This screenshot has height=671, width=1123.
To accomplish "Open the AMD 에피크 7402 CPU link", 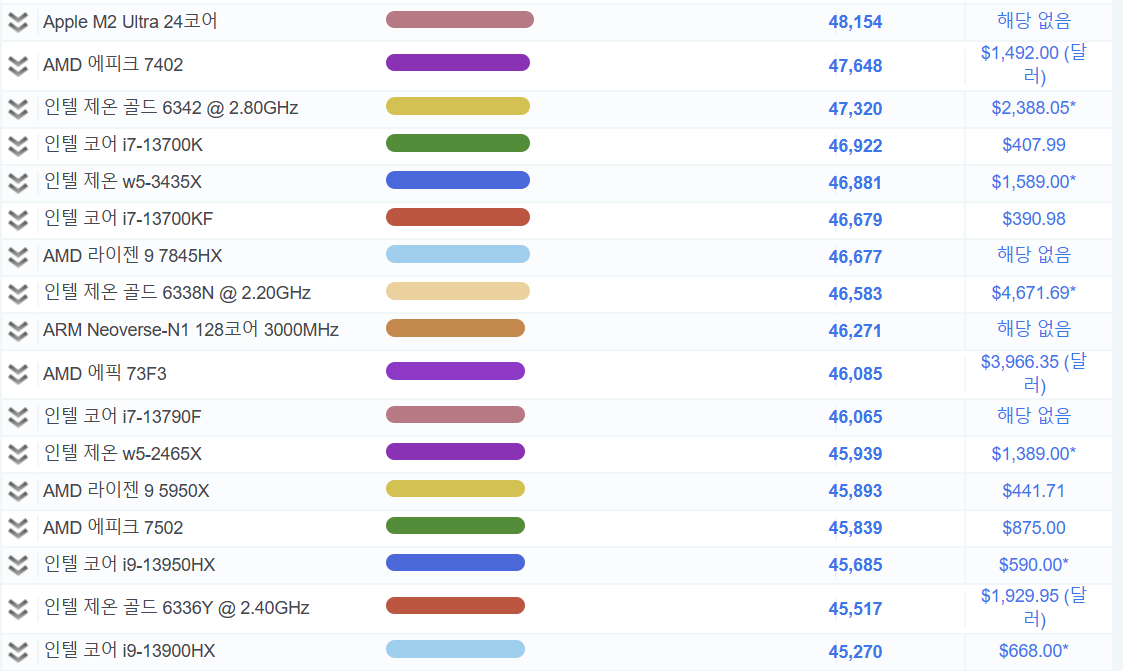I will tap(113, 64).
